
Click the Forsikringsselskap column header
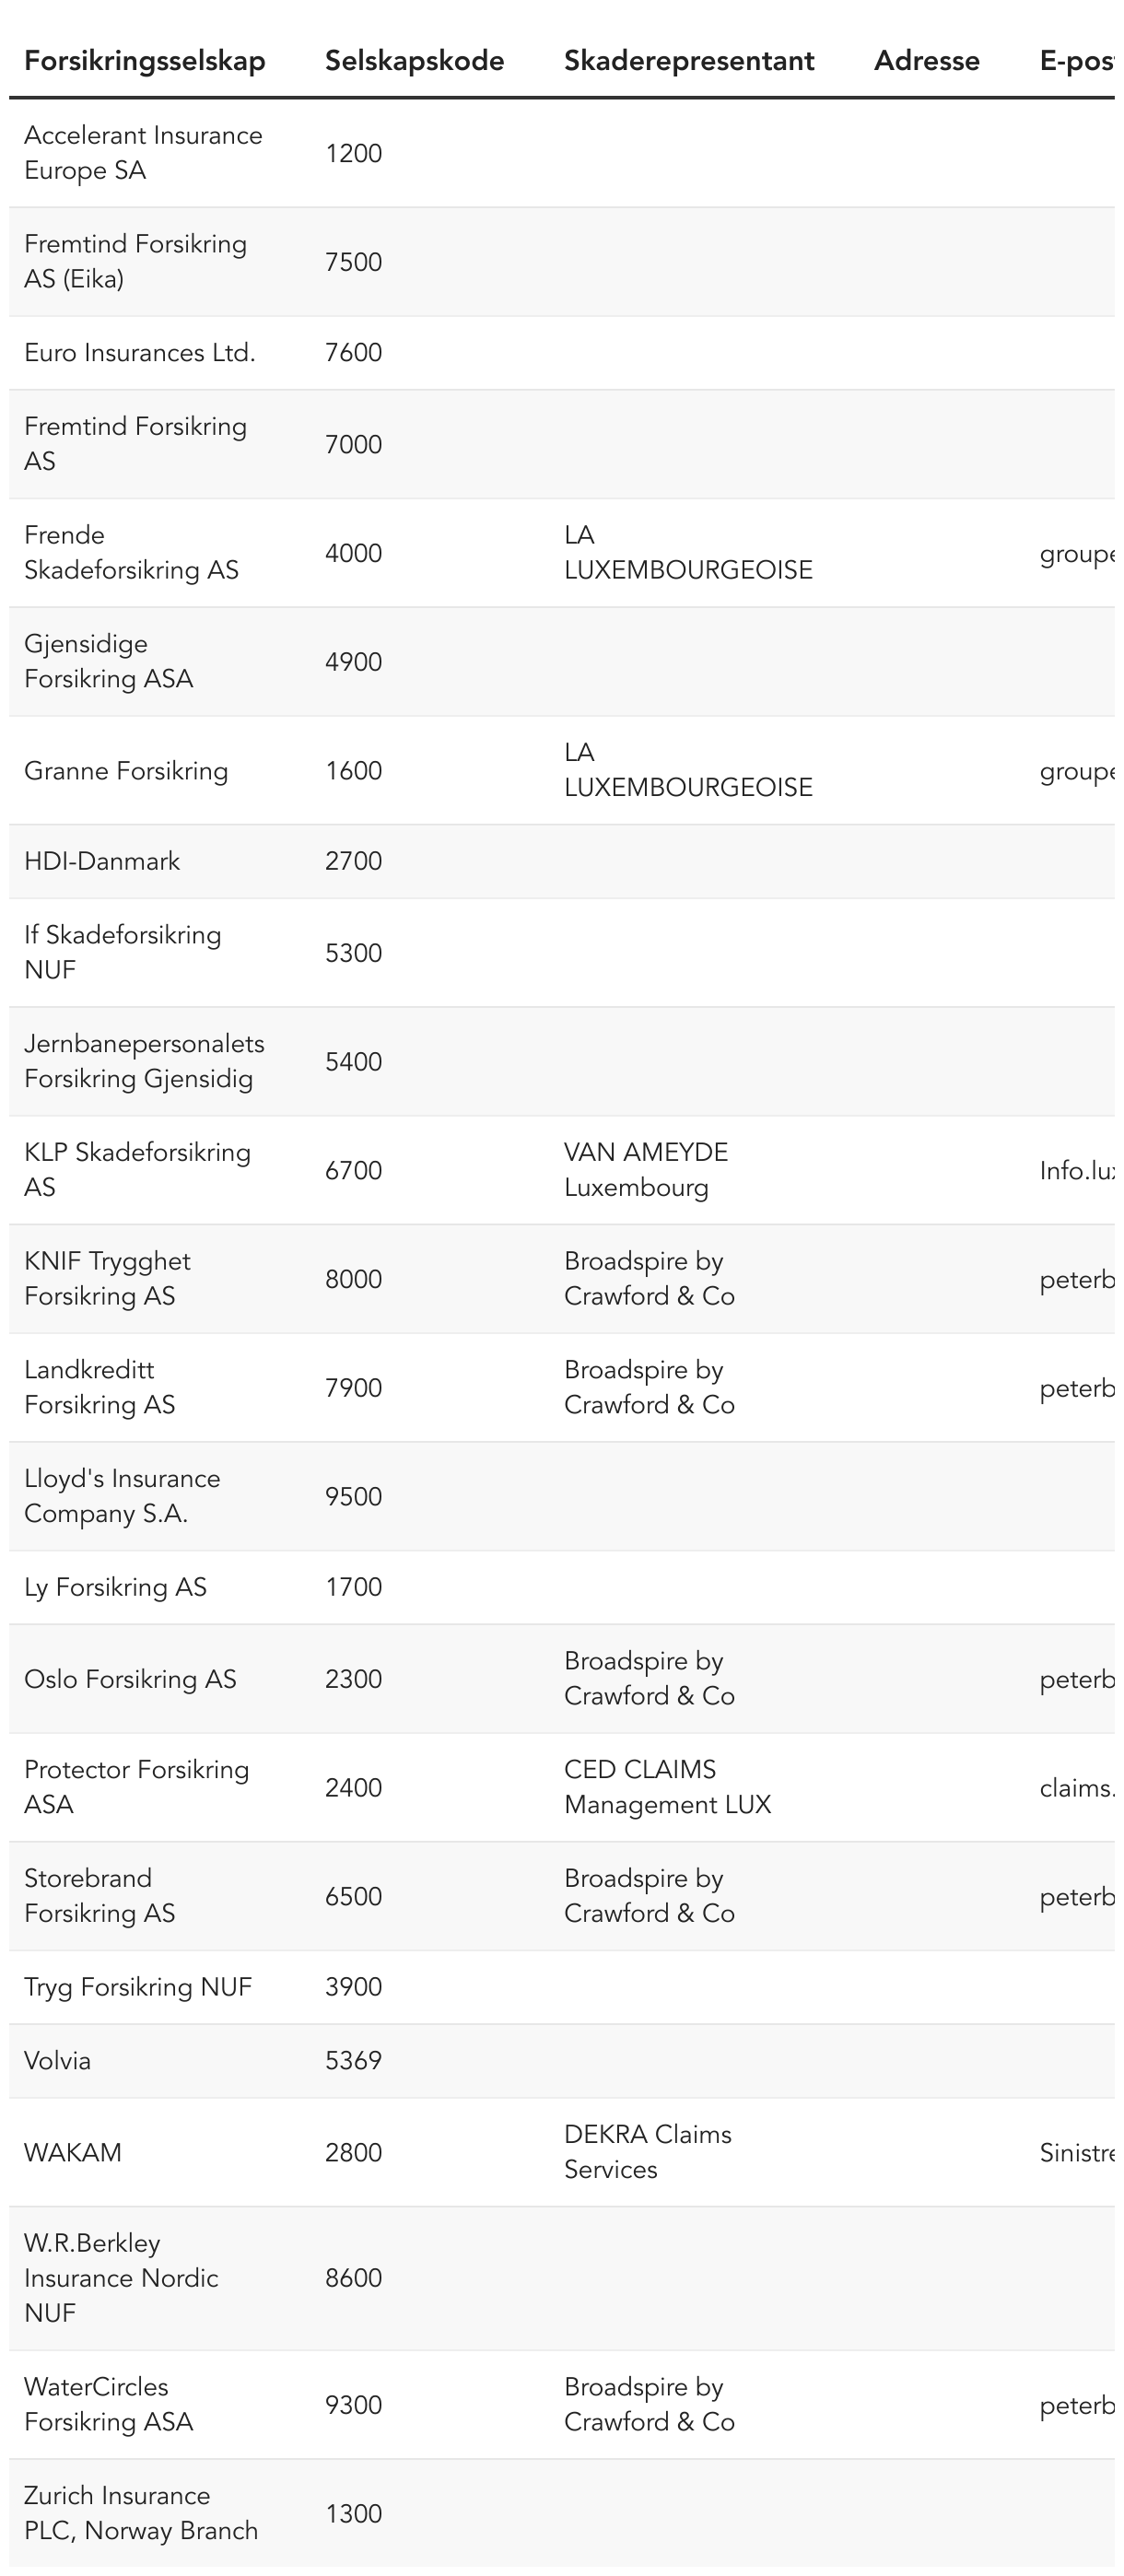pos(145,61)
